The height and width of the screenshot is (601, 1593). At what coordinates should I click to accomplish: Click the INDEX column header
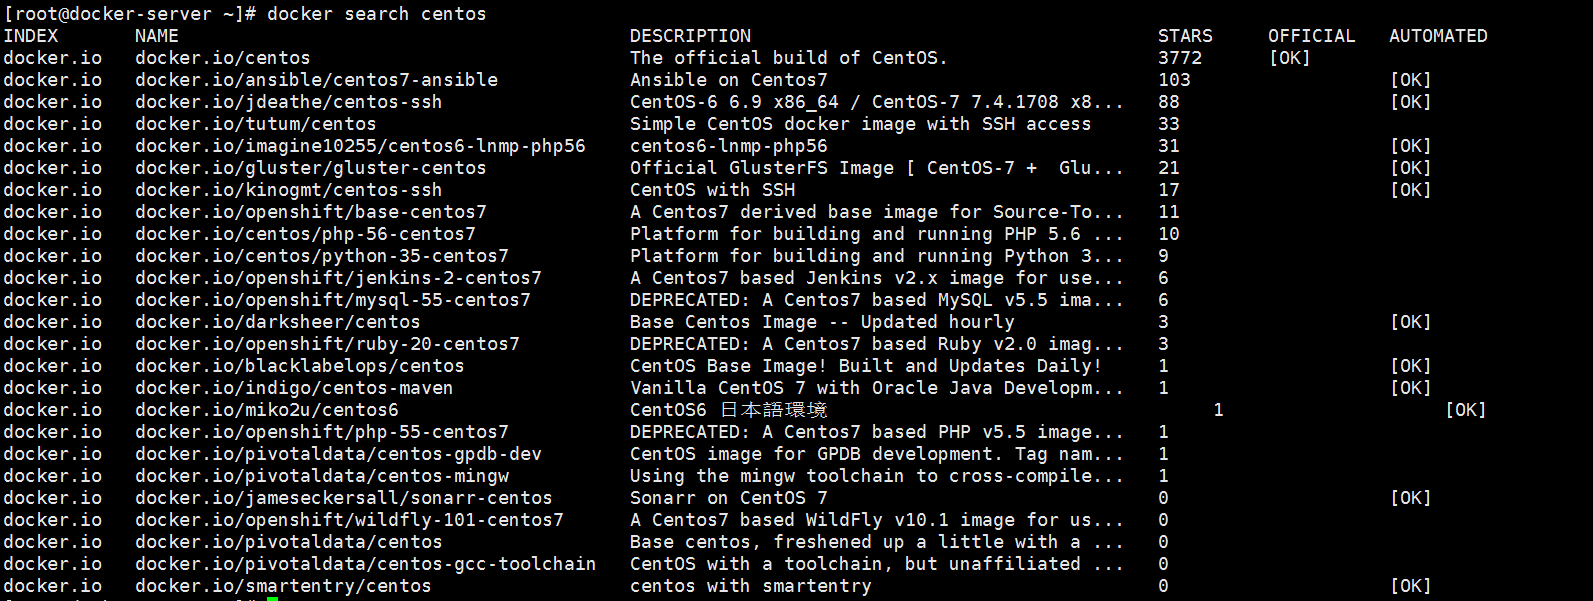31,36
